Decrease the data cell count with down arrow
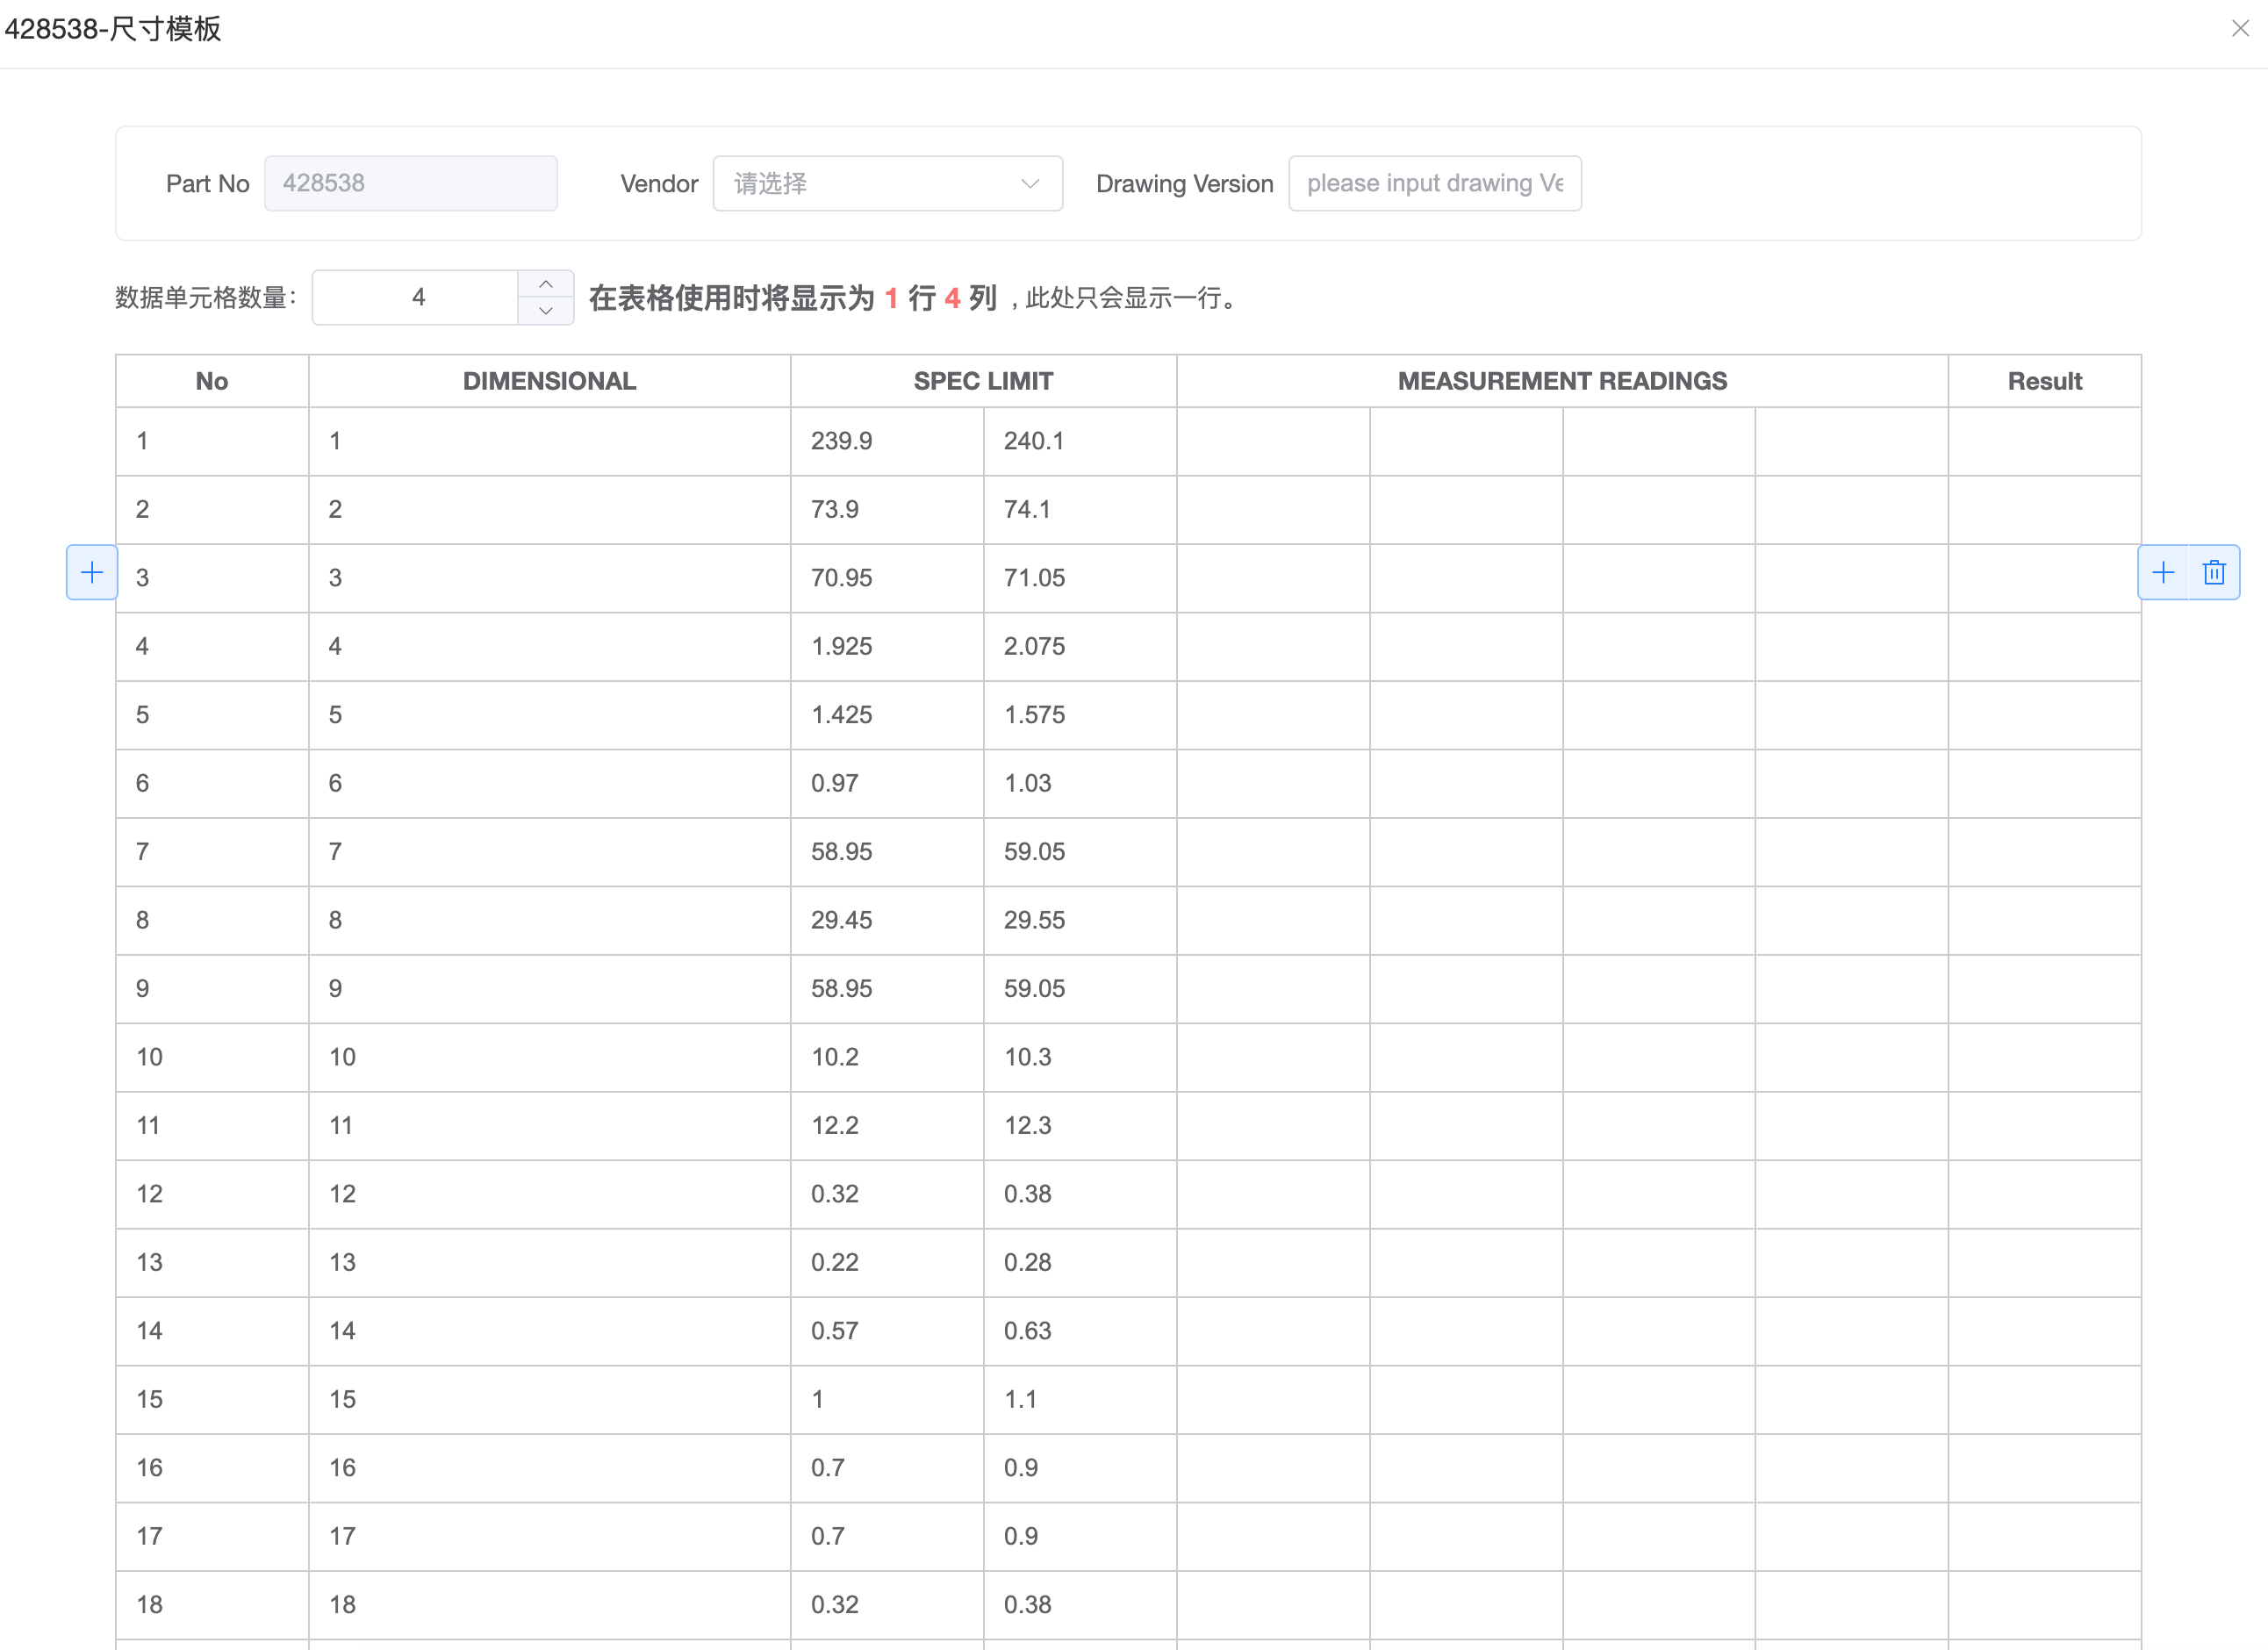 tap(545, 311)
